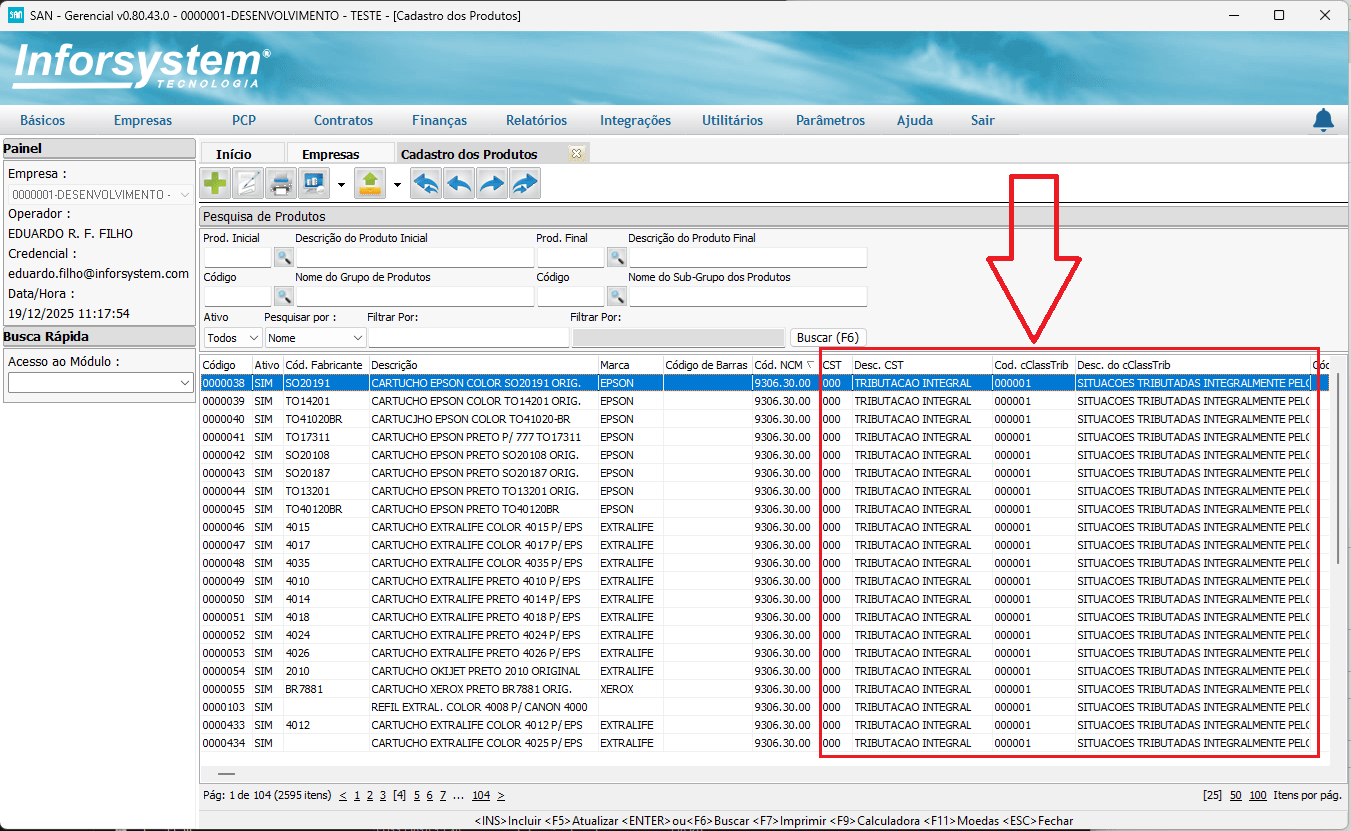Open the Relatórios menu
The image size is (1351, 831).
536,120
